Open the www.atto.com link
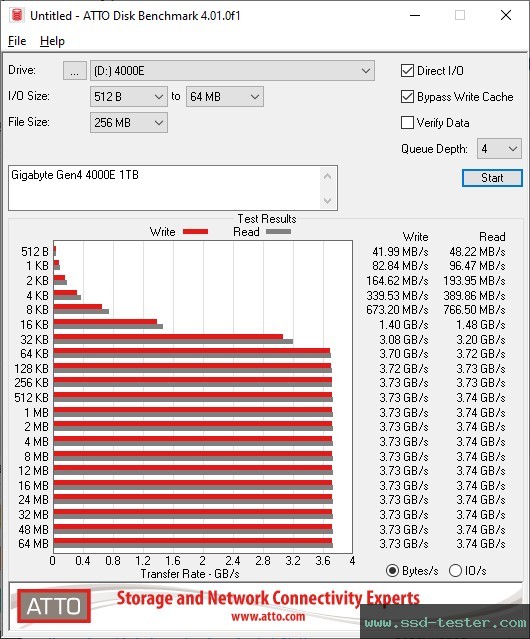The width and height of the screenshot is (530, 639). tap(268, 616)
